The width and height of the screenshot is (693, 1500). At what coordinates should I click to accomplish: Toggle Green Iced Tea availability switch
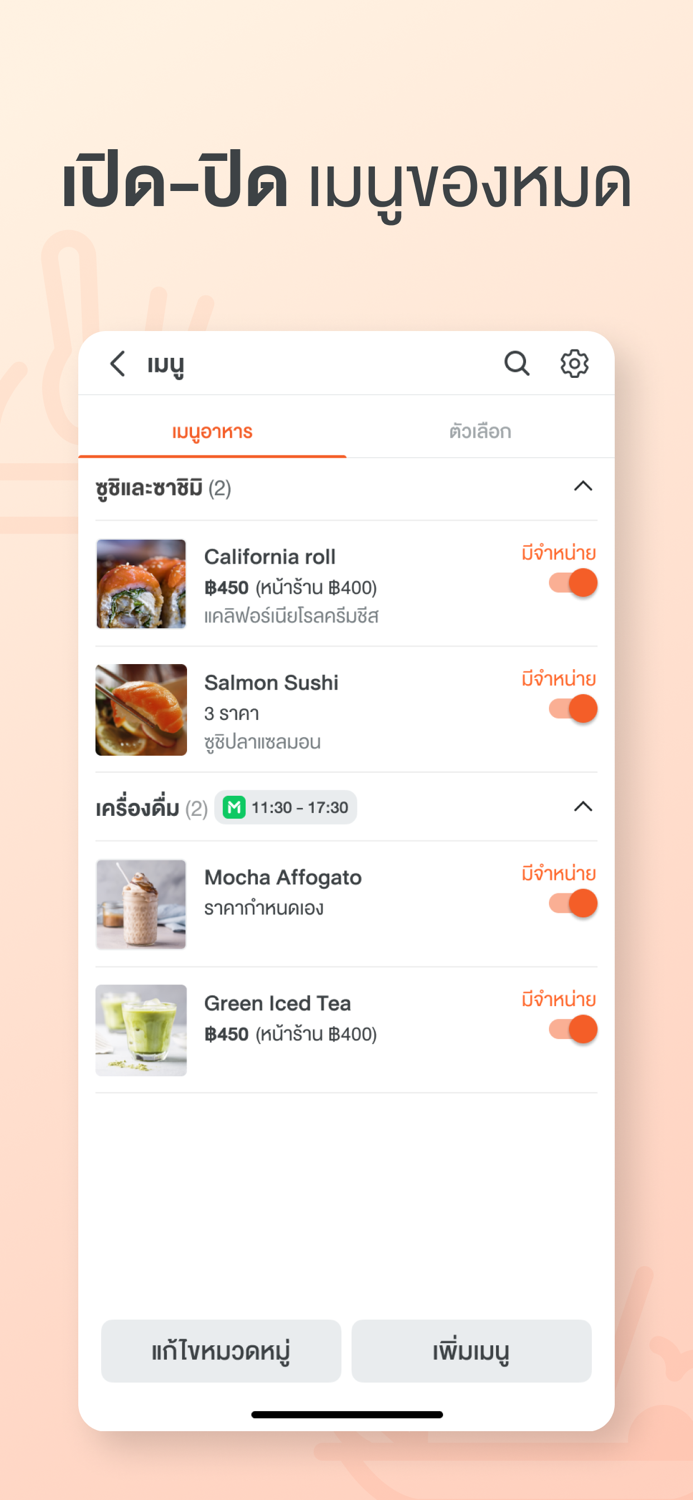pyautogui.click(x=573, y=1030)
